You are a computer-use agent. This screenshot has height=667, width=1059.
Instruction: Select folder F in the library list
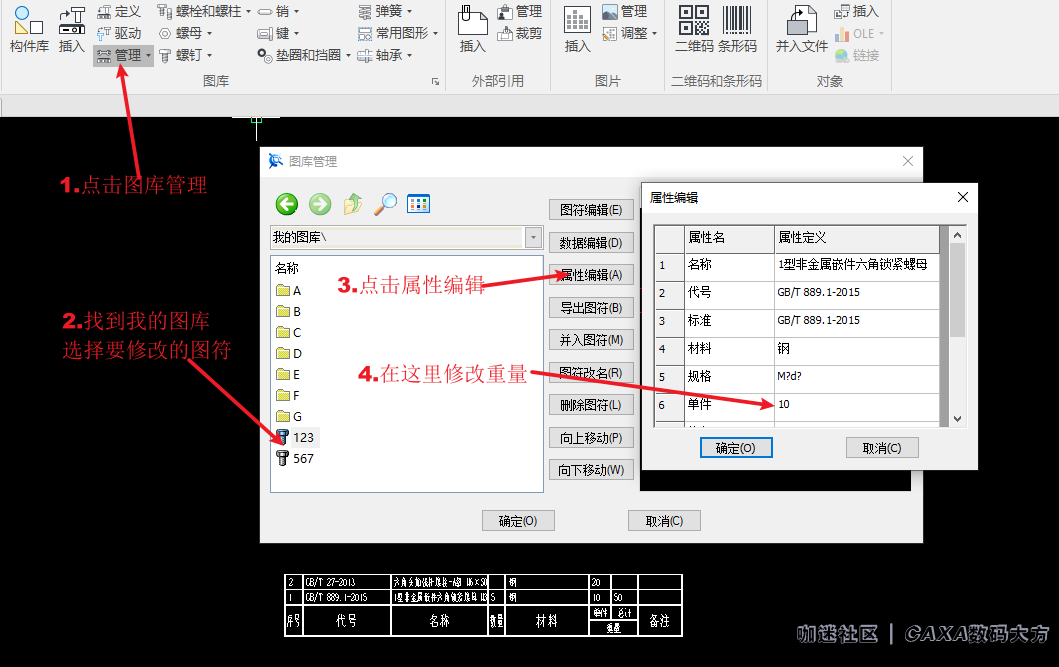point(288,396)
